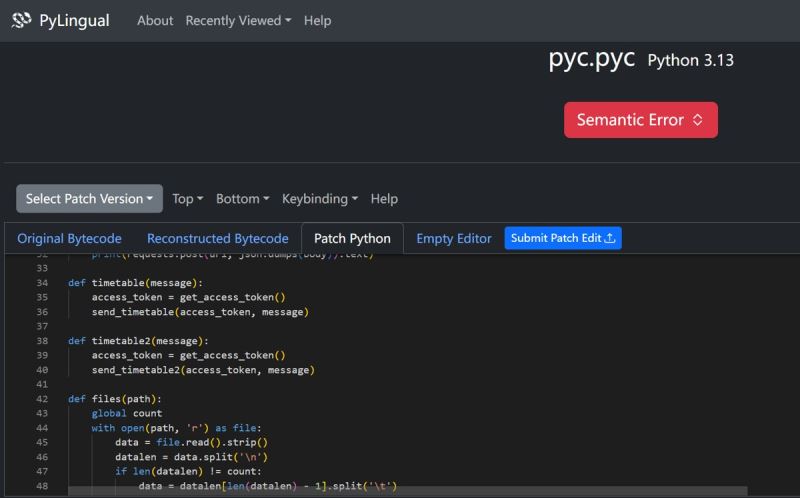This screenshot has height=498, width=800.
Task: Expand the Bottom panel dropdown
Action: click(x=242, y=198)
